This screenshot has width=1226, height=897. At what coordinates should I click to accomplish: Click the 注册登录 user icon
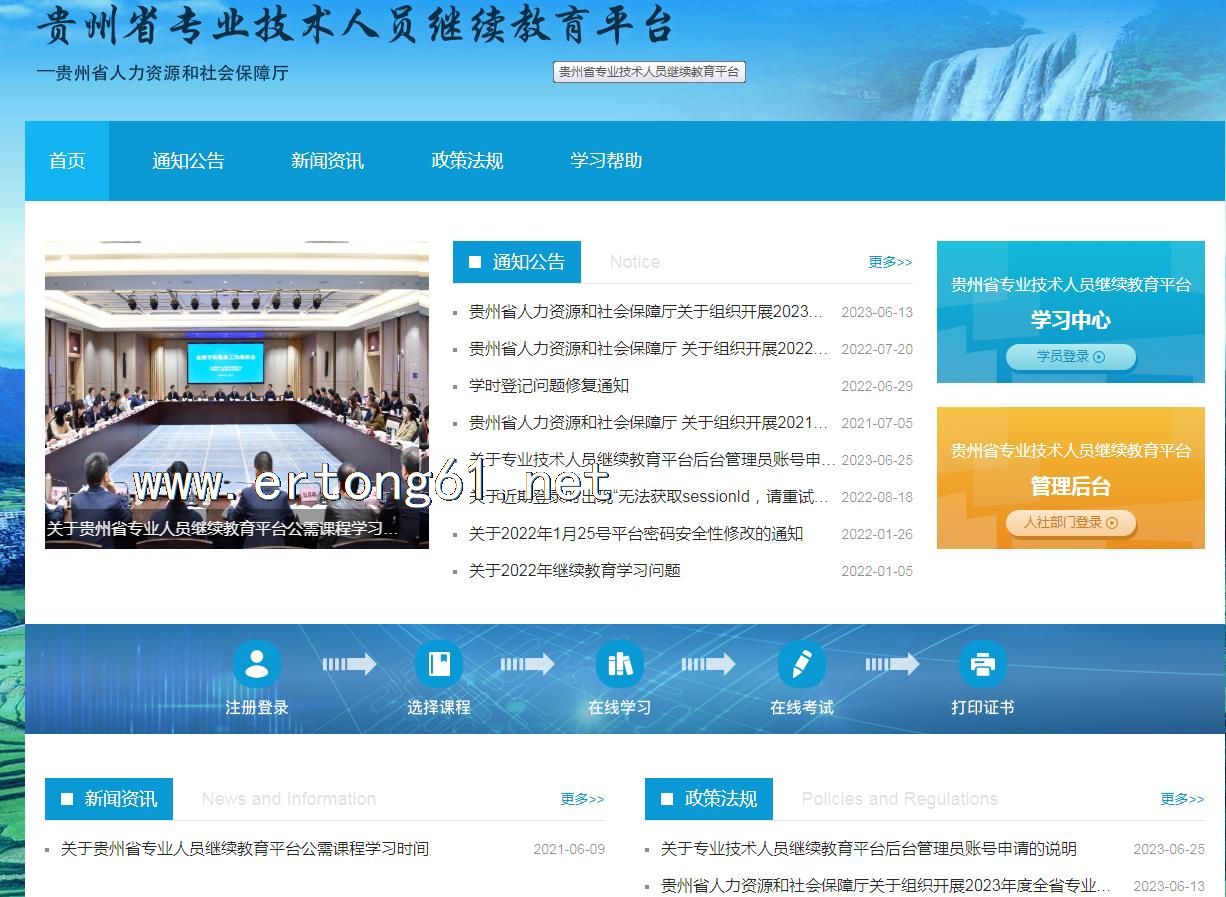[257, 664]
